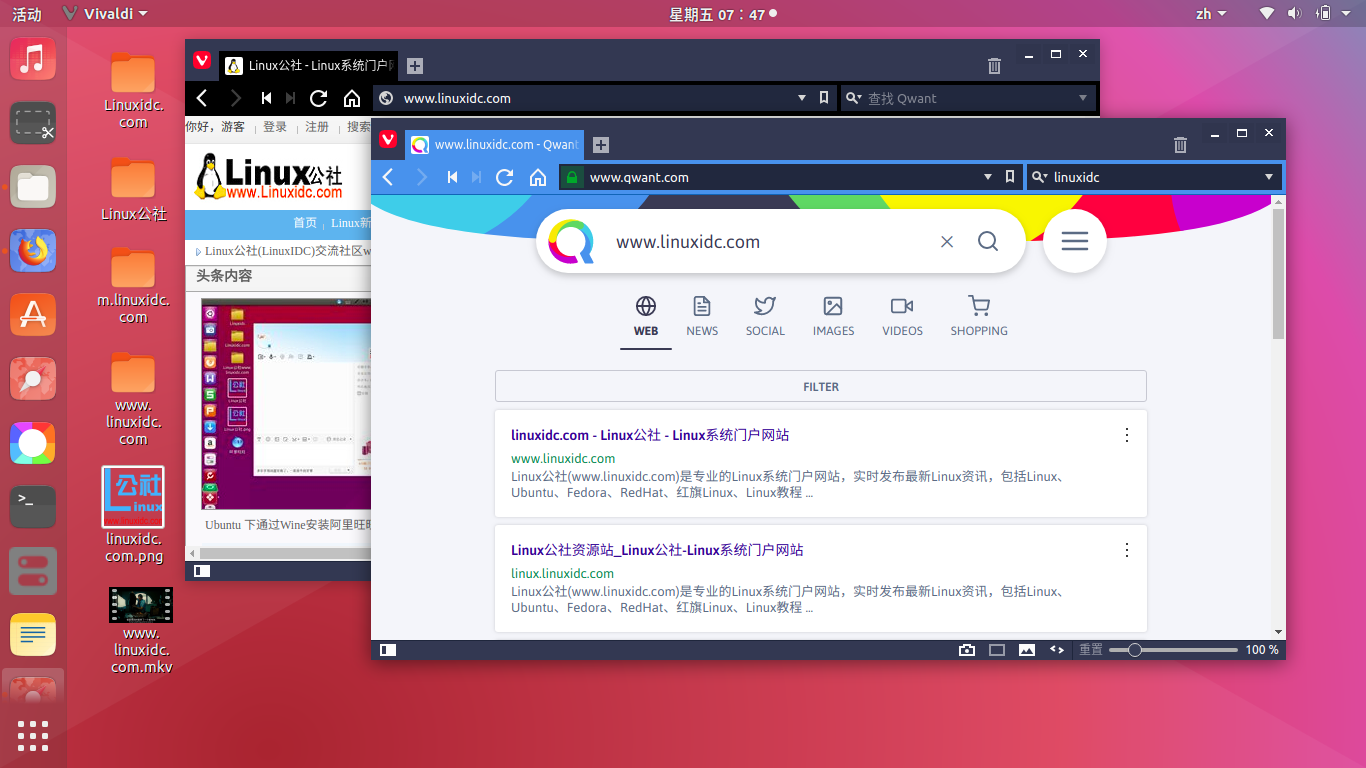Expand Qwant search dropdown in back window
Image resolution: width=1366 pixels, height=768 pixels.
point(1083,98)
